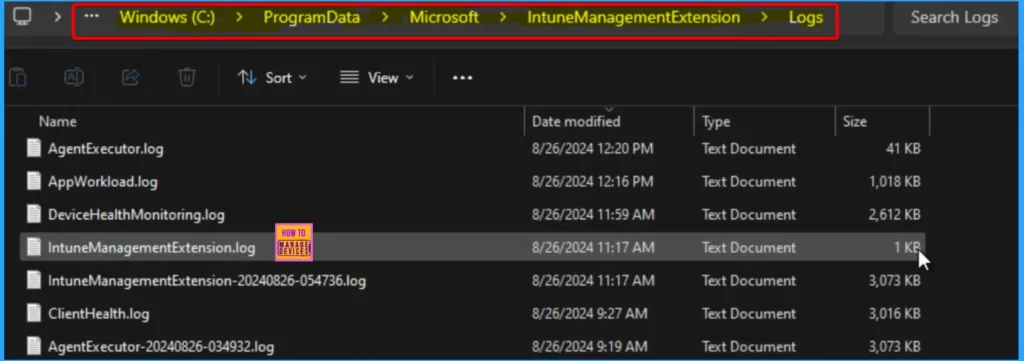Click the 8/26/2024 11:59 AM date cell
The height and width of the screenshot is (361, 1024).
(593, 215)
